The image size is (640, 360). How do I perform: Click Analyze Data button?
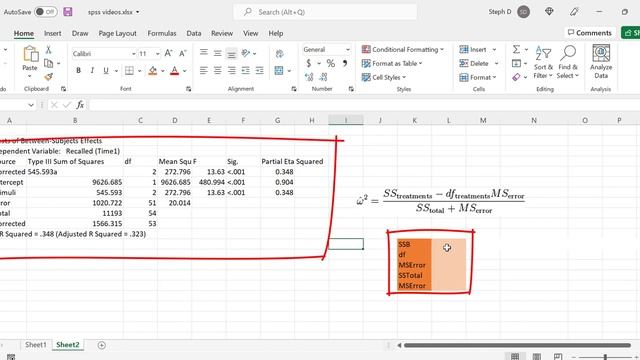601,62
